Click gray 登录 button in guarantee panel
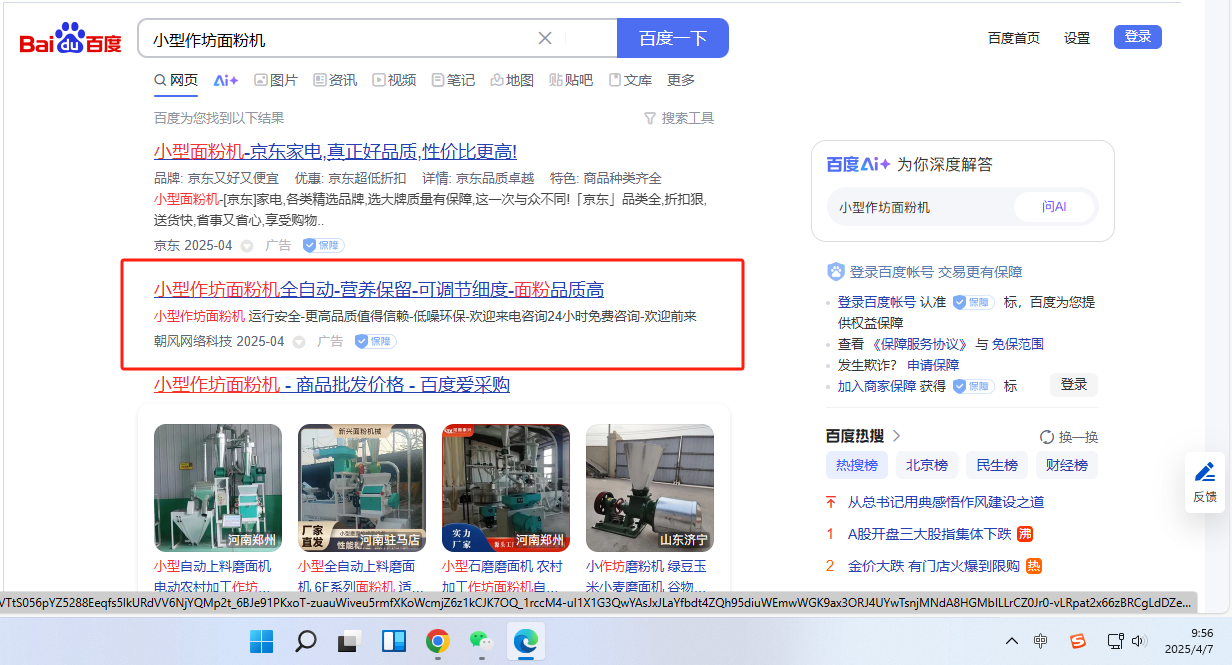This screenshot has height=665, width=1232. click(x=1074, y=384)
